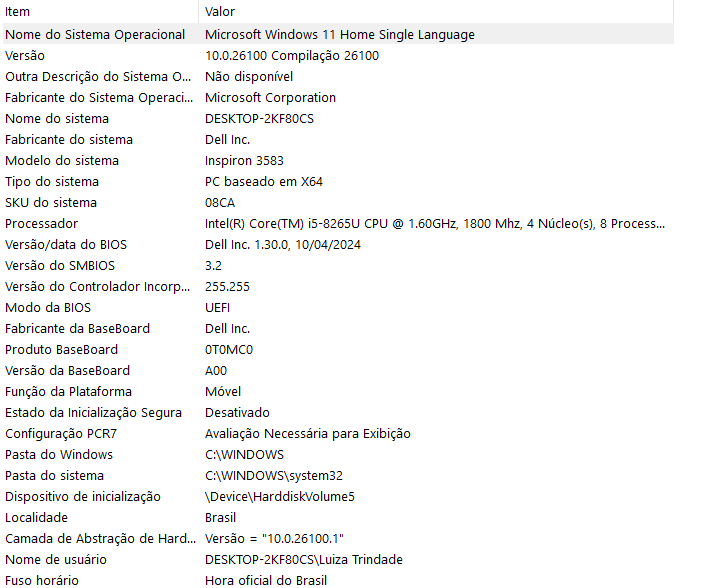Select the value 'Versão = "10.0.26100.1"'
The width and height of the screenshot is (711, 588).
[x=274, y=539]
